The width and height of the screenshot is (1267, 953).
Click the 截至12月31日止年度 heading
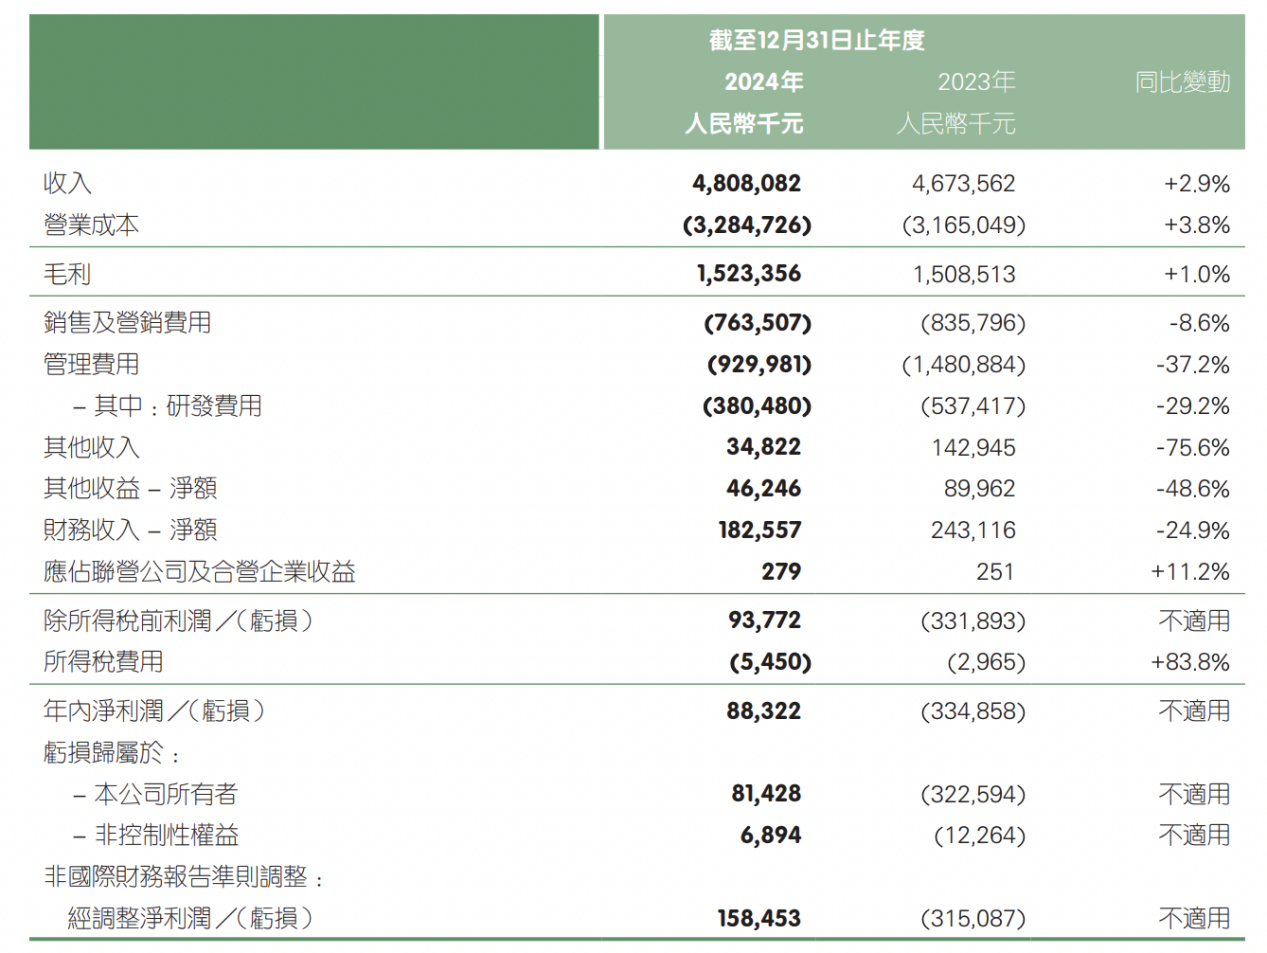point(816,40)
